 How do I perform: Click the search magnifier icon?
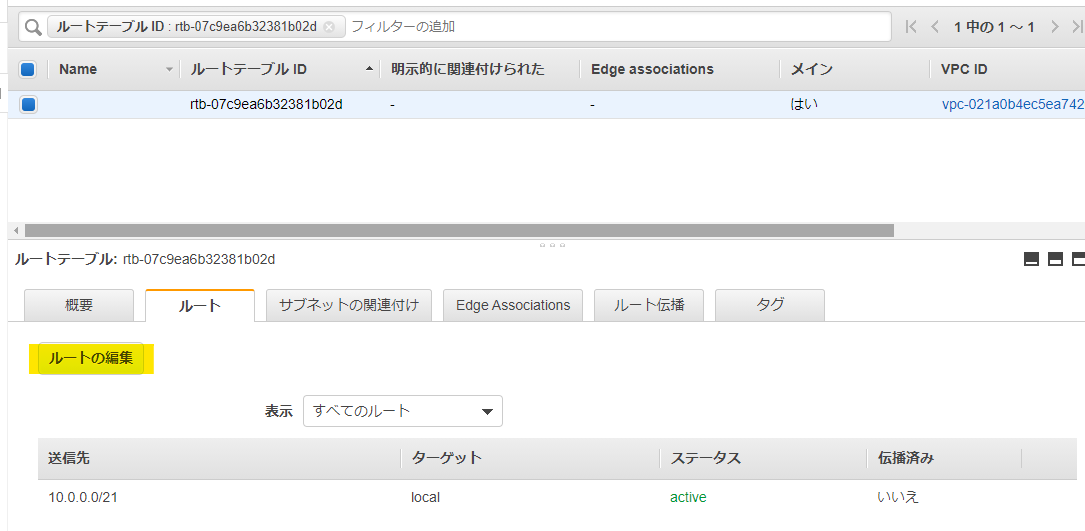pos(33,27)
